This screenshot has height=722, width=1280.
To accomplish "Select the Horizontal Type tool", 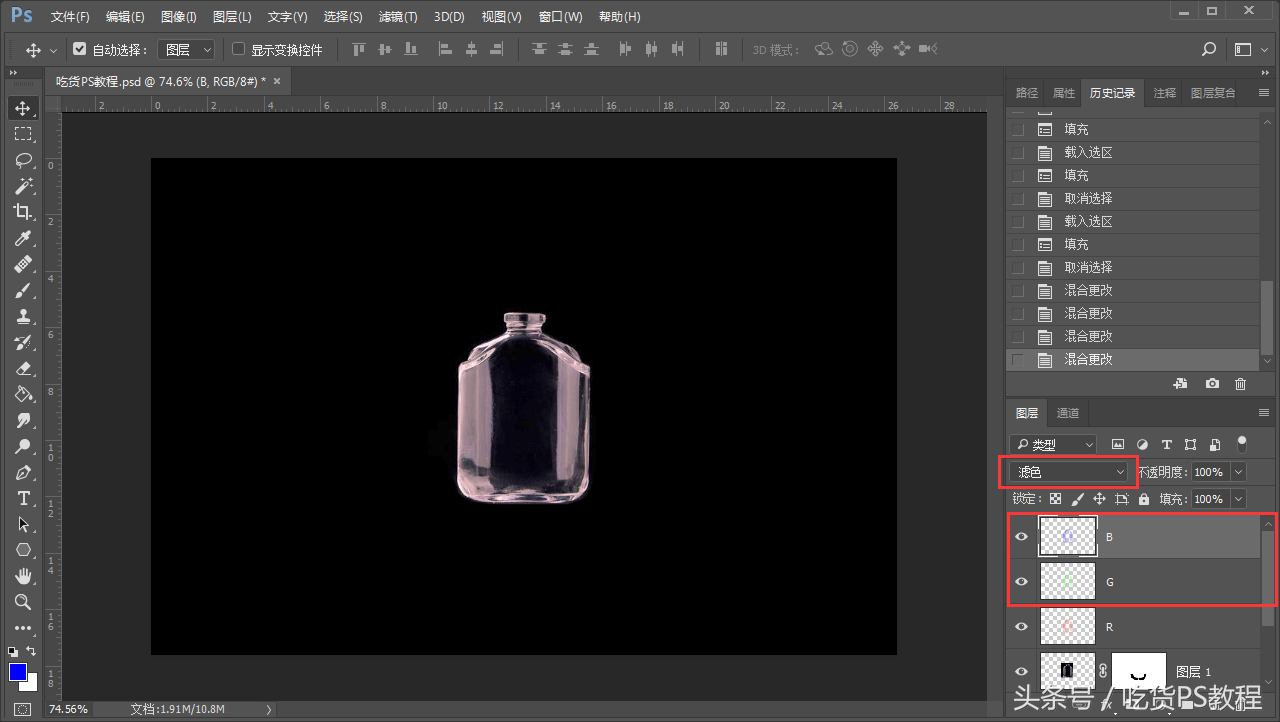I will (23, 498).
